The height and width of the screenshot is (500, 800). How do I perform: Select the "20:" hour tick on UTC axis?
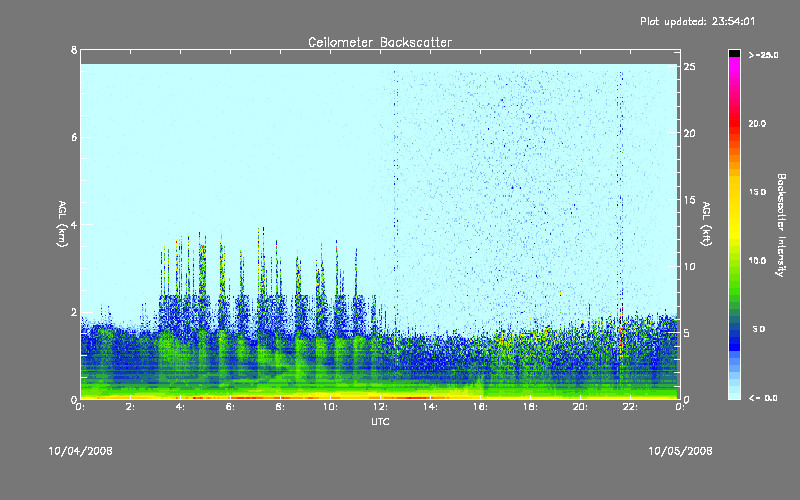click(x=580, y=407)
